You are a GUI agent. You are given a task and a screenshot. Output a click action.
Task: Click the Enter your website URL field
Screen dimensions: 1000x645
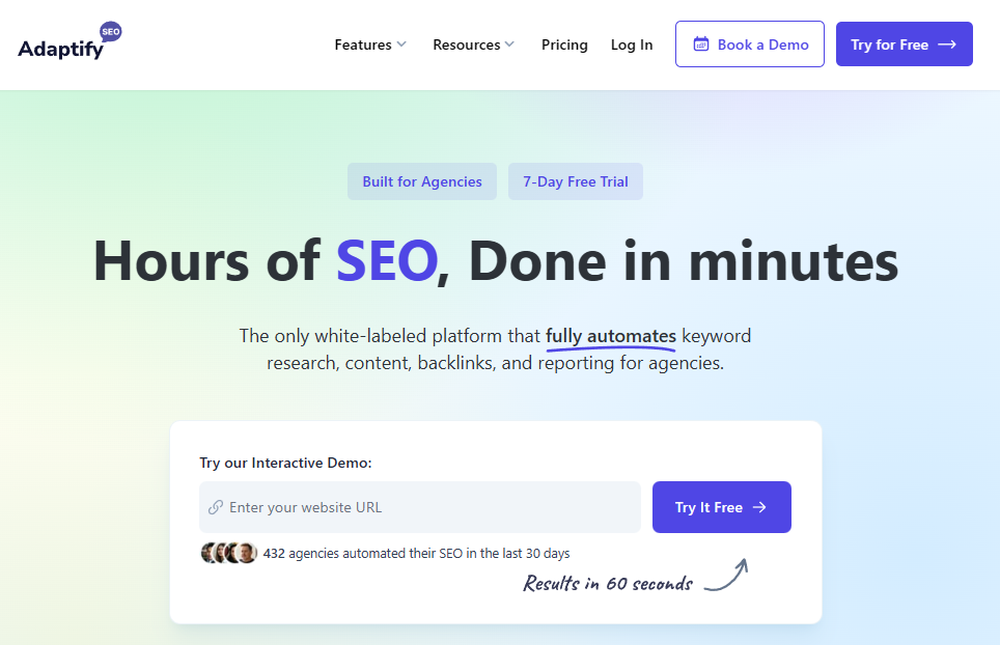[420, 507]
